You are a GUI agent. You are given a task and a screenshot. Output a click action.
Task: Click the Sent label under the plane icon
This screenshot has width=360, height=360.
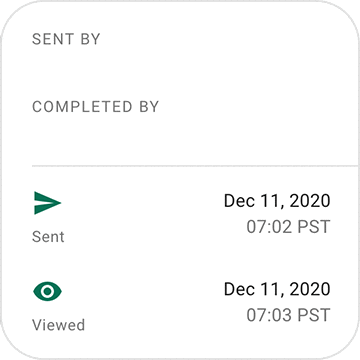pyautogui.click(x=48, y=237)
